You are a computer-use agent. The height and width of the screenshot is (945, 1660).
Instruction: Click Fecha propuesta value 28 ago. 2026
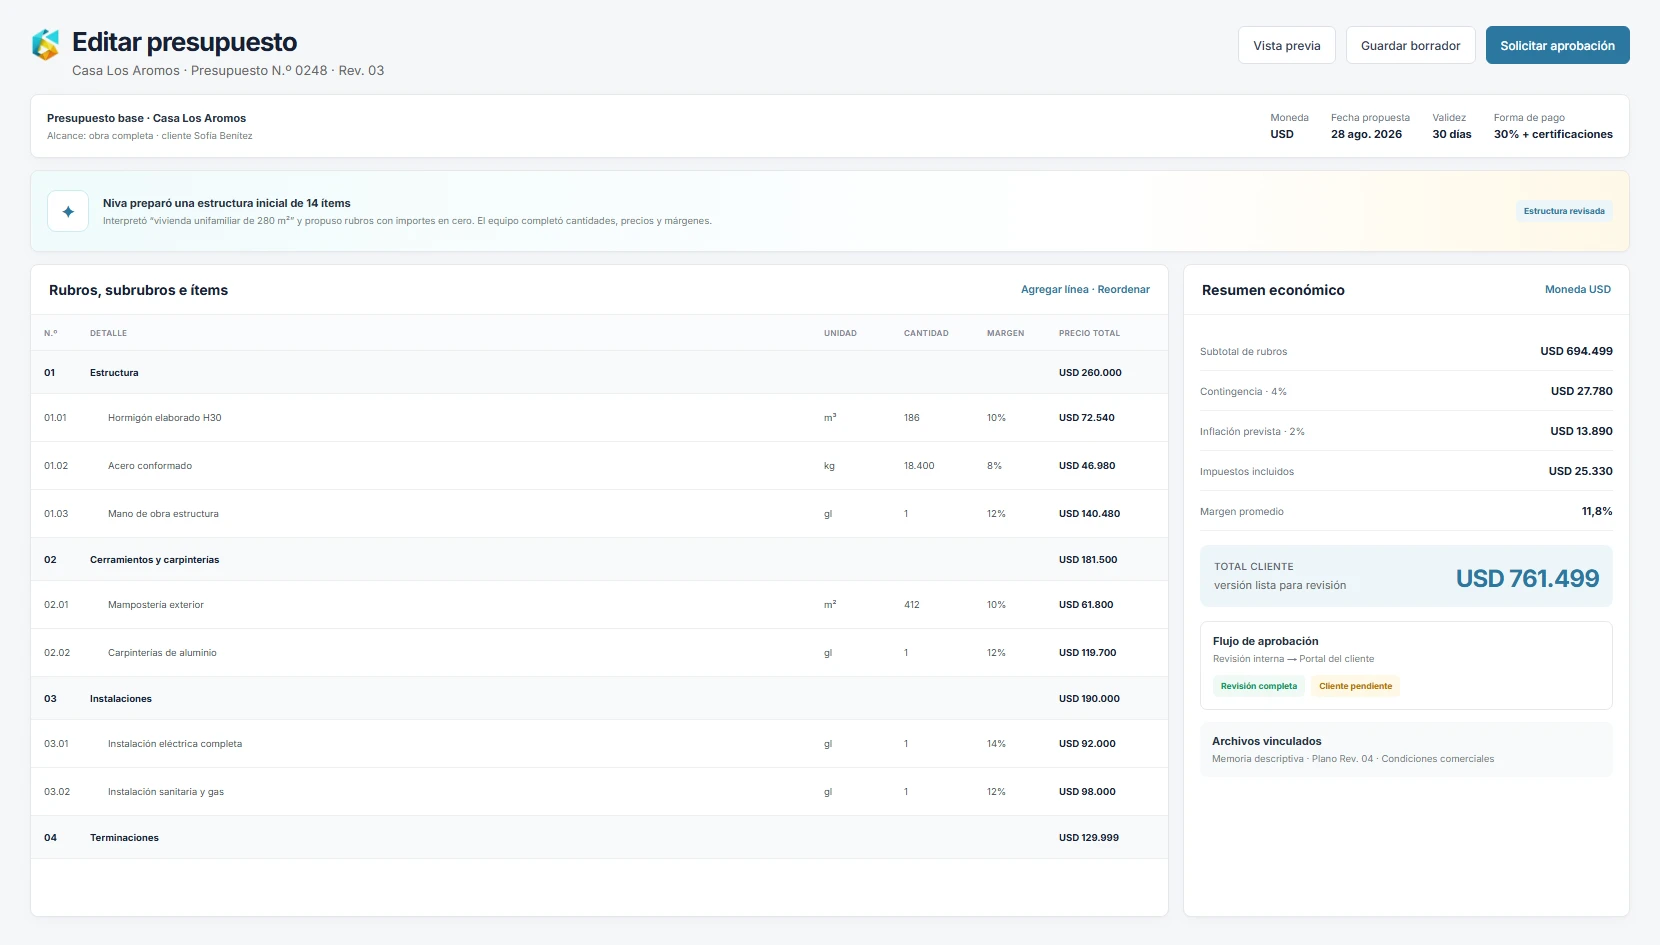[1366, 134]
